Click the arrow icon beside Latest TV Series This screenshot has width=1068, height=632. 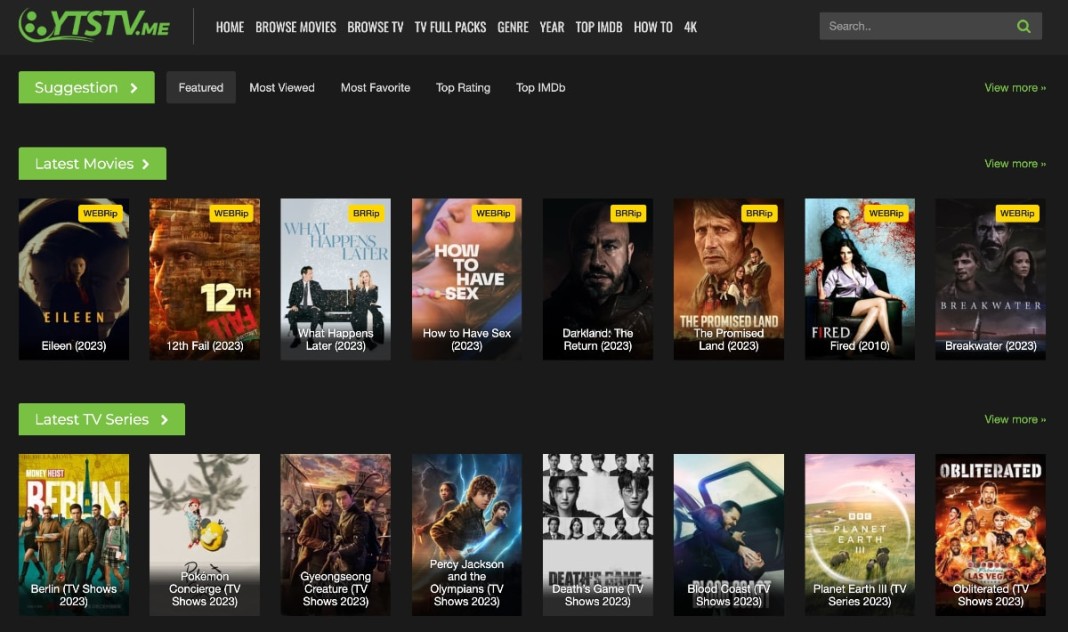166,419
